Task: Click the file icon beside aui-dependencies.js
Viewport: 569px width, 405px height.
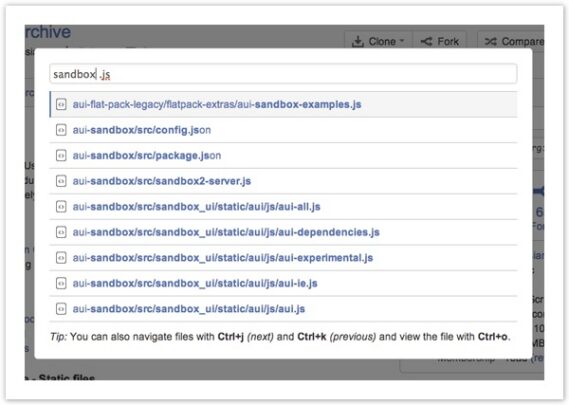Action: click(x=61, y=232)
